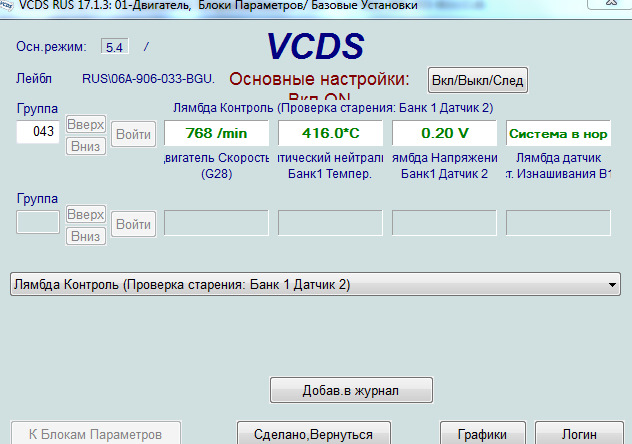Click the empty second group number field
This screenshot has width=632, height=444.
[x=38, y=222]
